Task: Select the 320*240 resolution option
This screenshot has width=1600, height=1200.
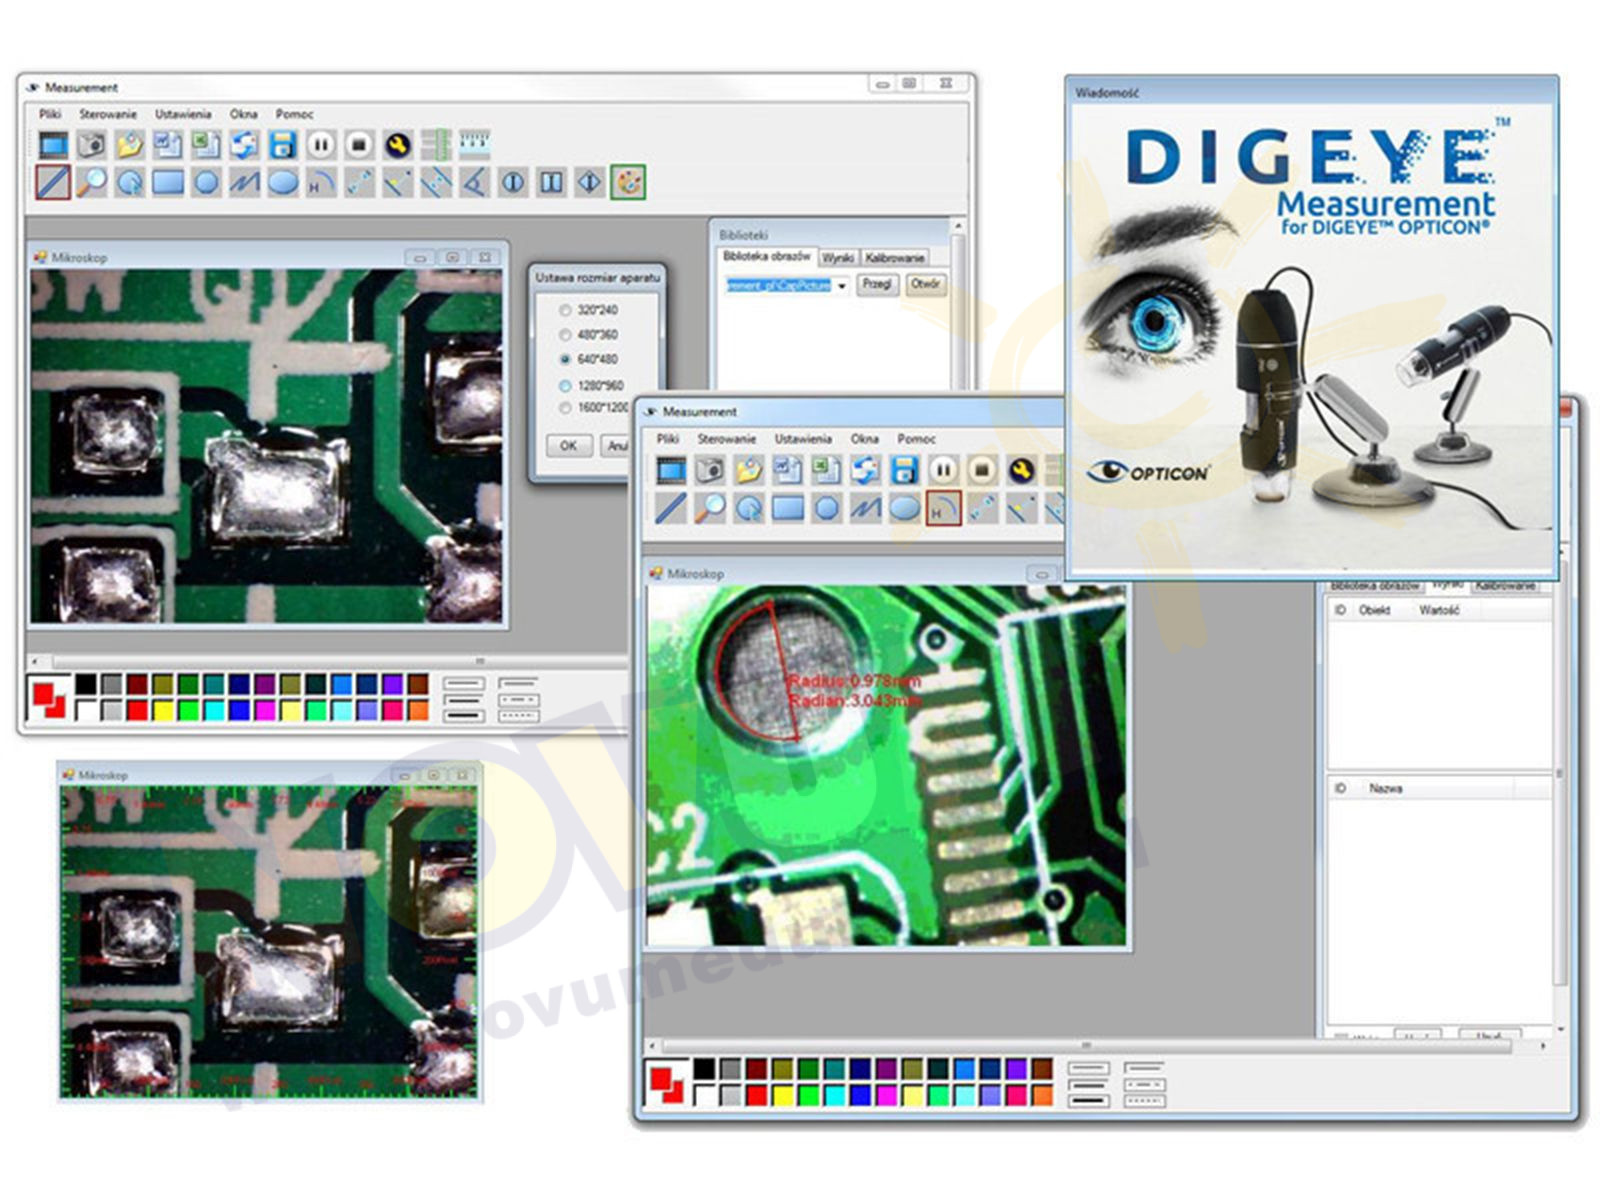Action: (589, 310)
